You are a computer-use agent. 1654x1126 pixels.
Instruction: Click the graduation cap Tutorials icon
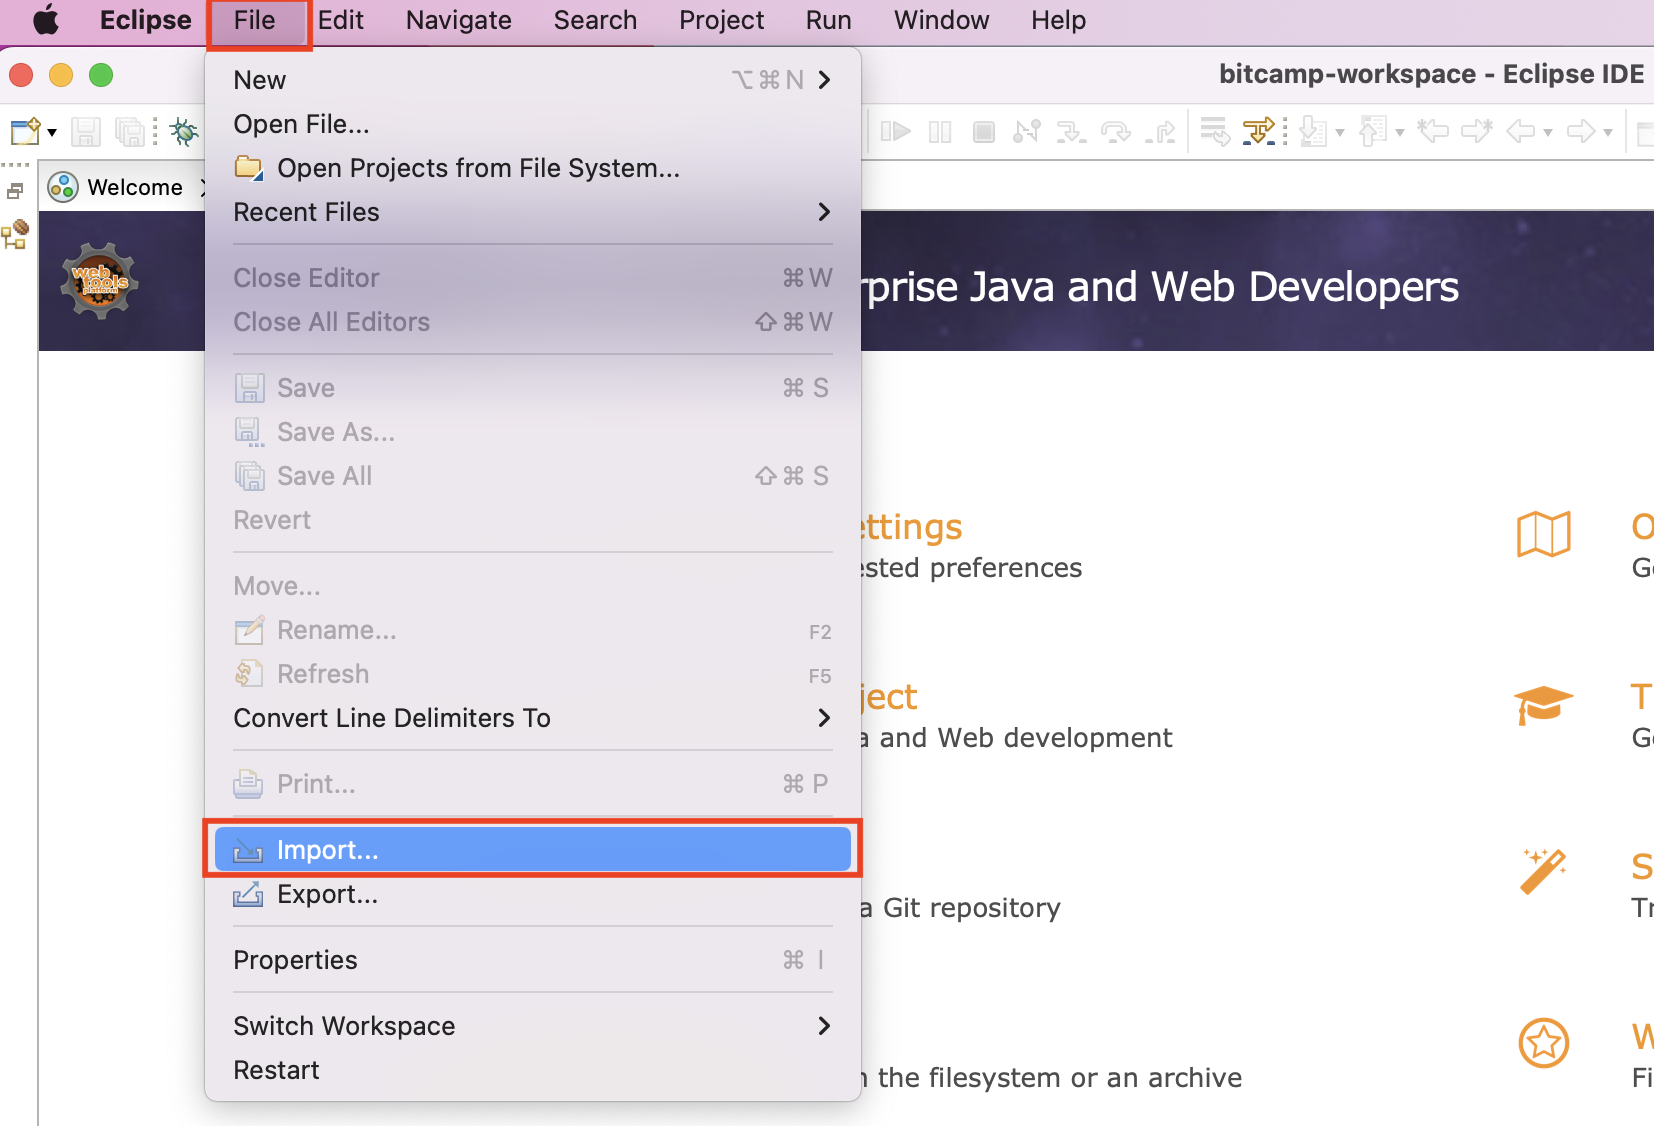[1544, 705]
